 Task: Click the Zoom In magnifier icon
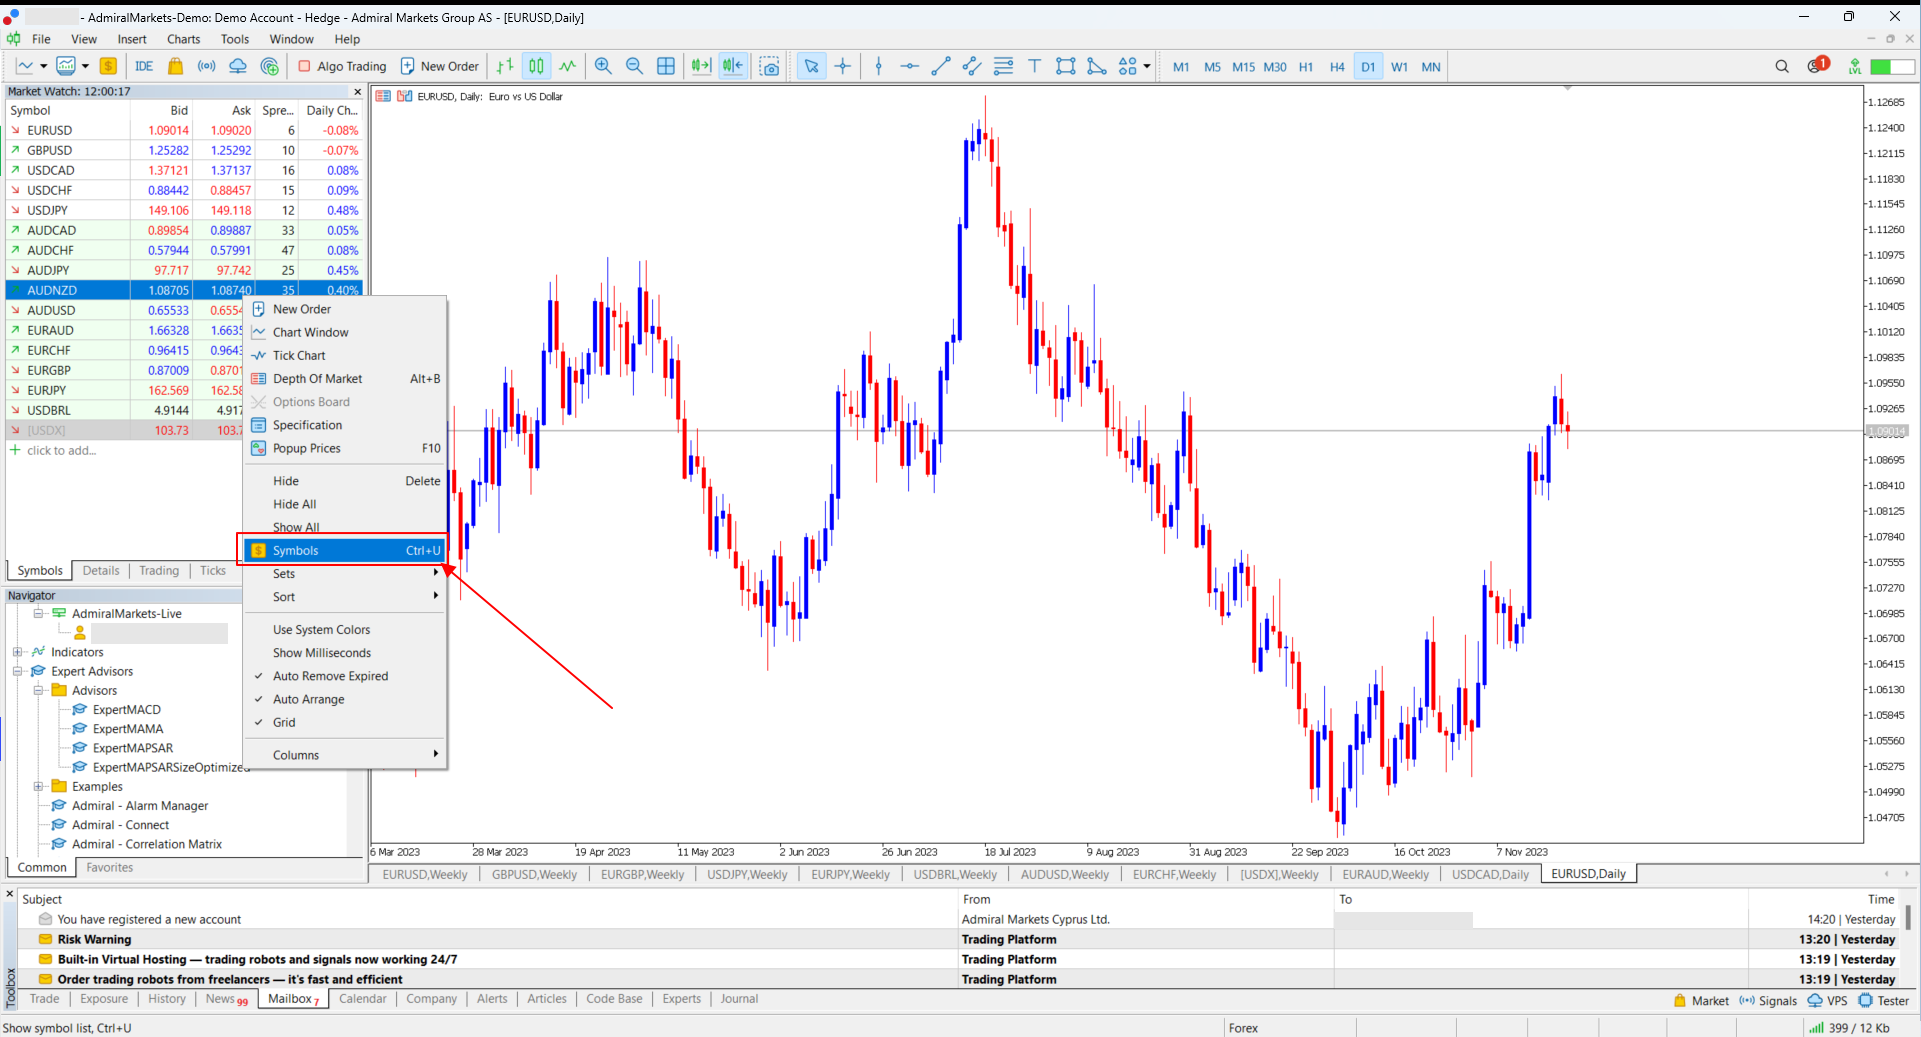pos(603,66)
